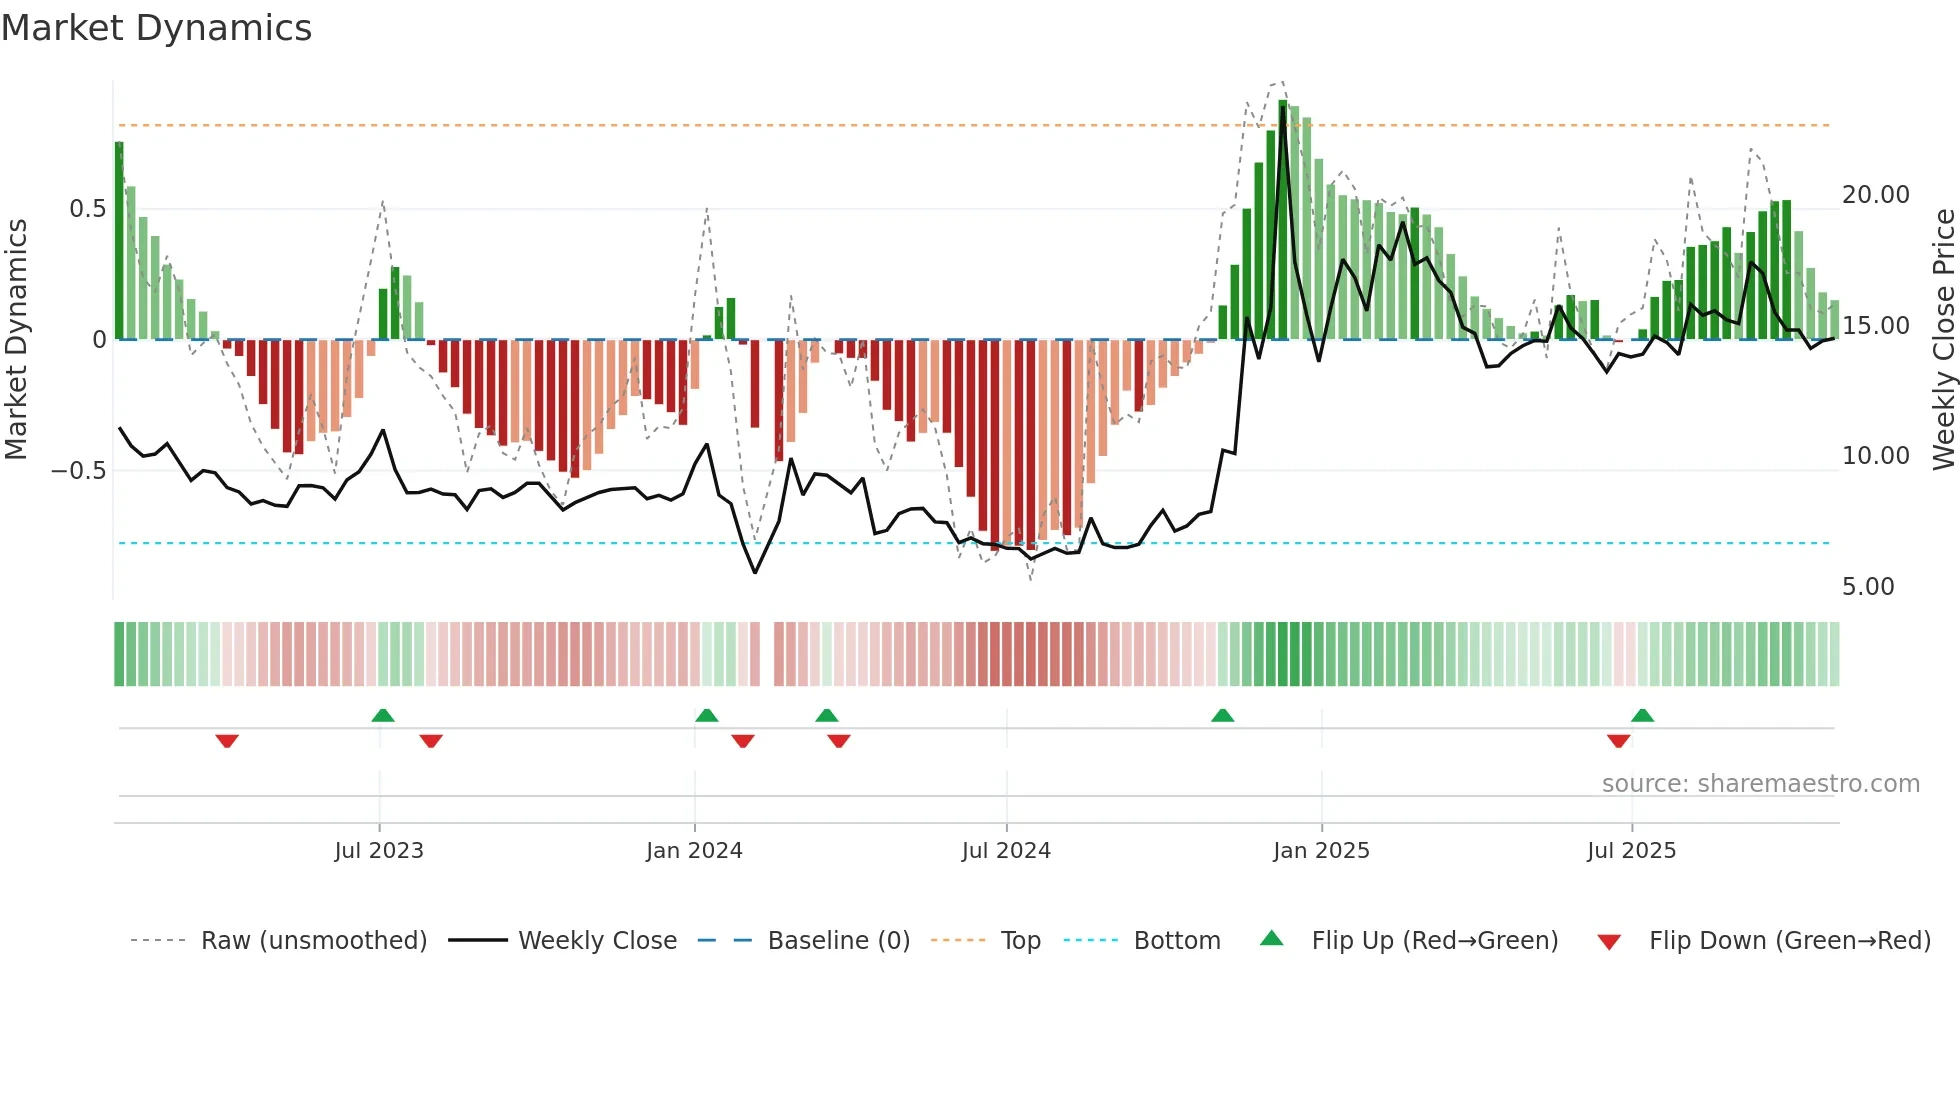Click the Jul 2024 axis label
1960x1102 pixels.
[x=1007, y=851]
